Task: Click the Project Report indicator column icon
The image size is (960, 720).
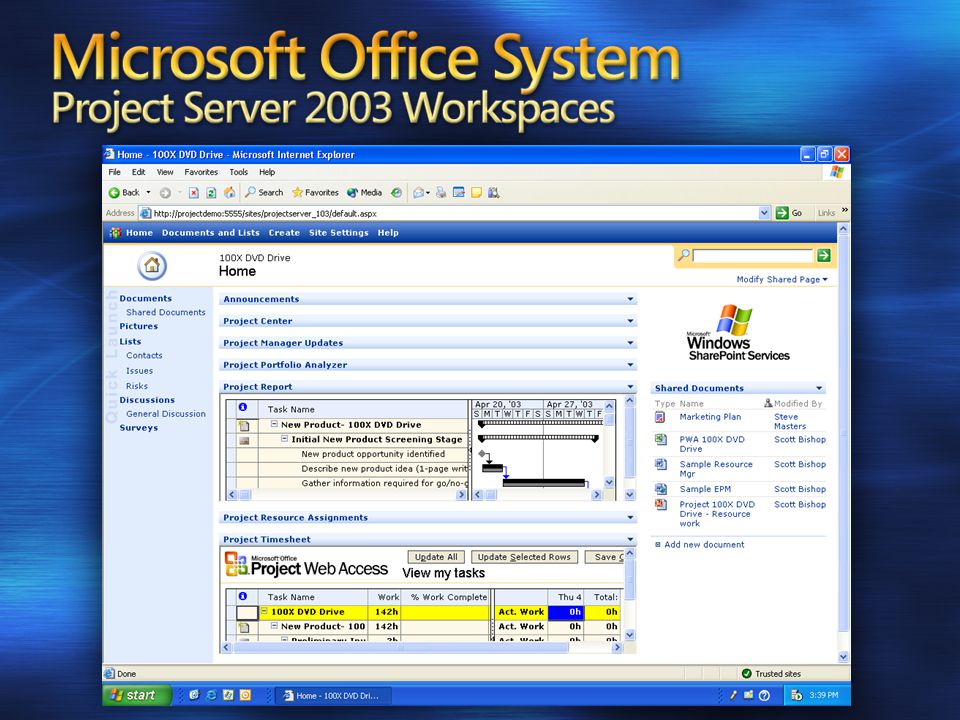Action: (243, 407)
